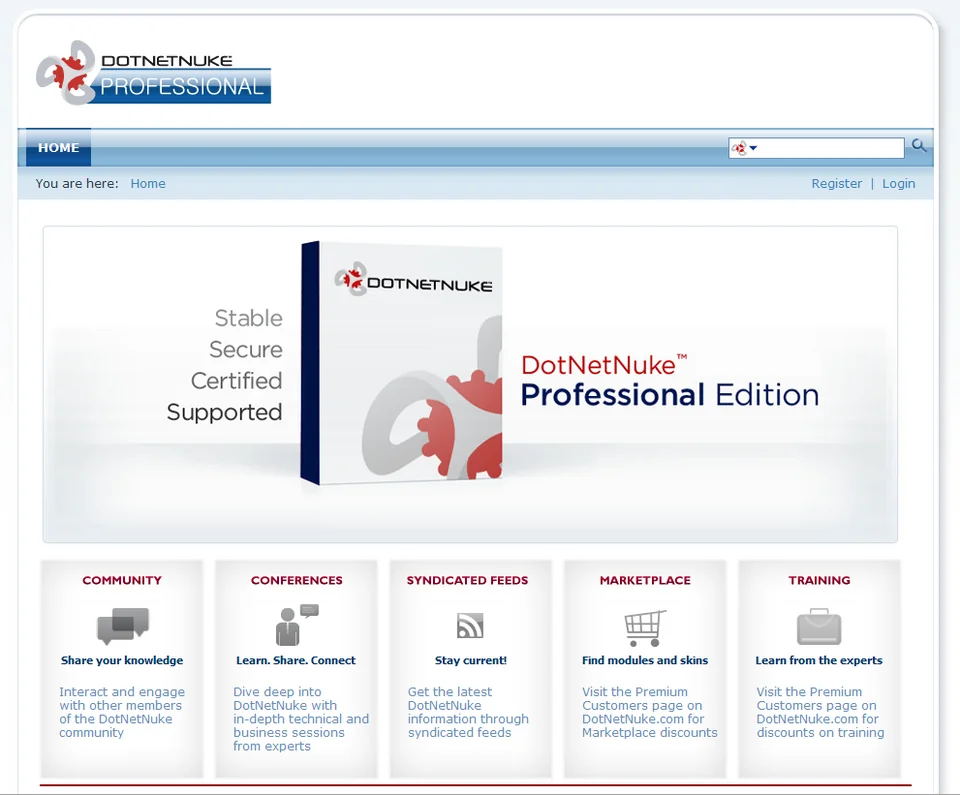Viewport: 960px width, 795px height.
Task: Click the 'Supported' banner word
Action: (224, 412)
